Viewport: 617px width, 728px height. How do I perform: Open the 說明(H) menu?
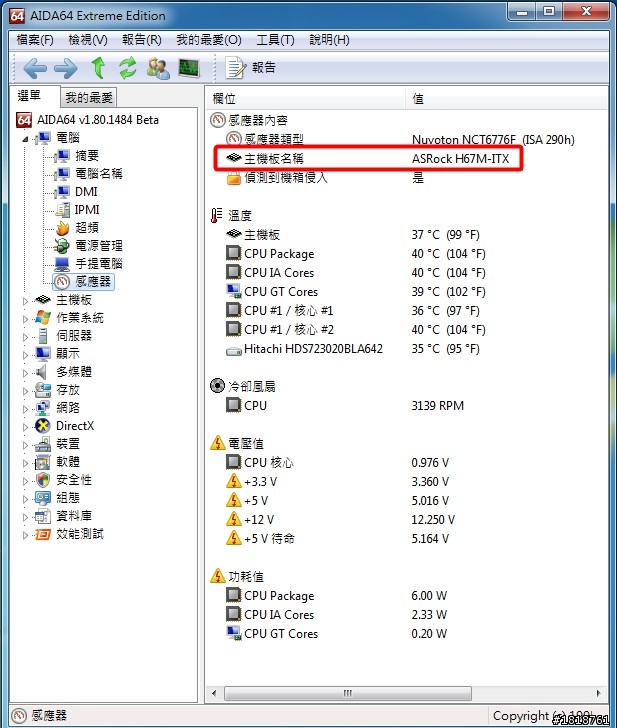[x=329, y=40]
